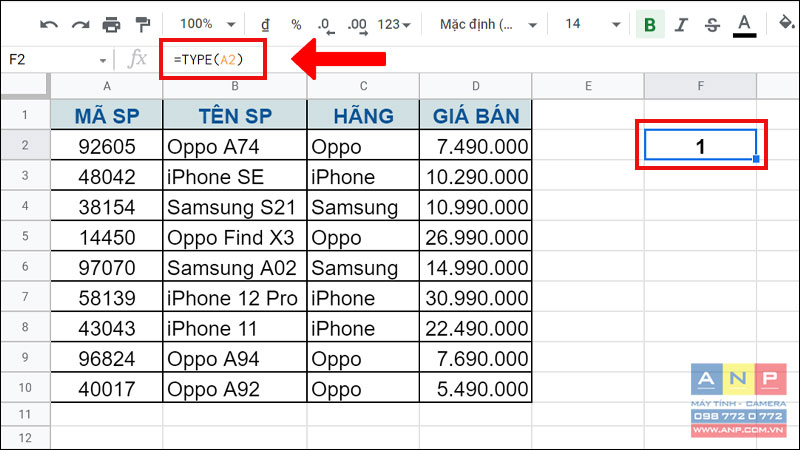Select the Samsung A02 cell
Screen dimensions: 800x450
pos(235,267)
